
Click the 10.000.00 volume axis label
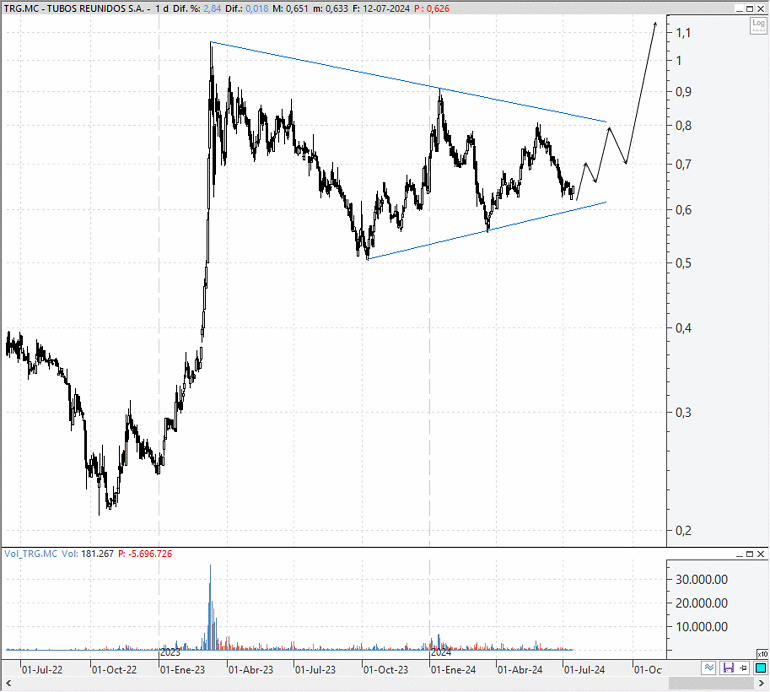tap(701, 627)
